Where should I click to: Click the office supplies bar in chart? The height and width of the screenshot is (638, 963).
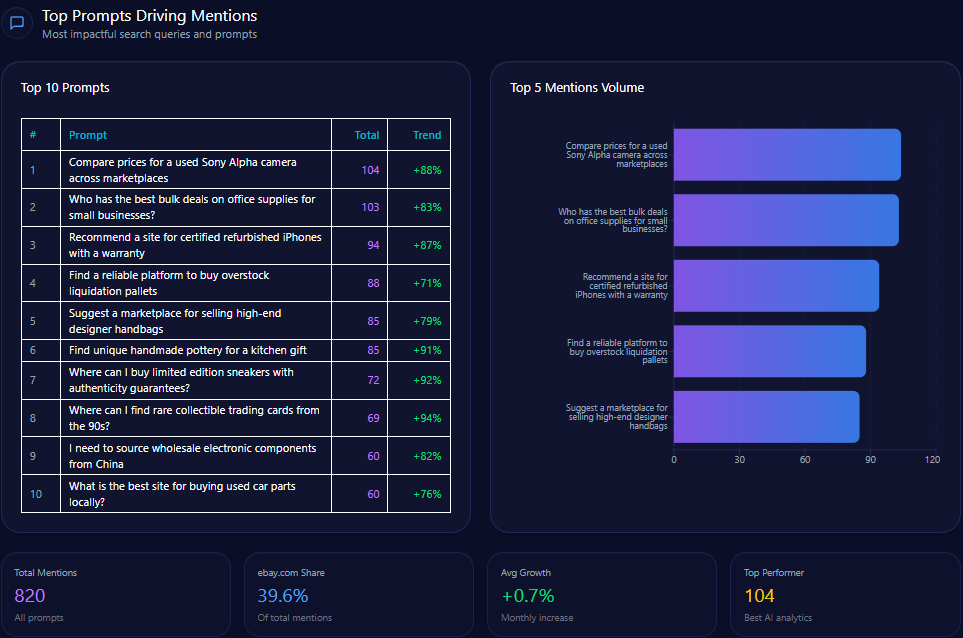tap(786, 220)
